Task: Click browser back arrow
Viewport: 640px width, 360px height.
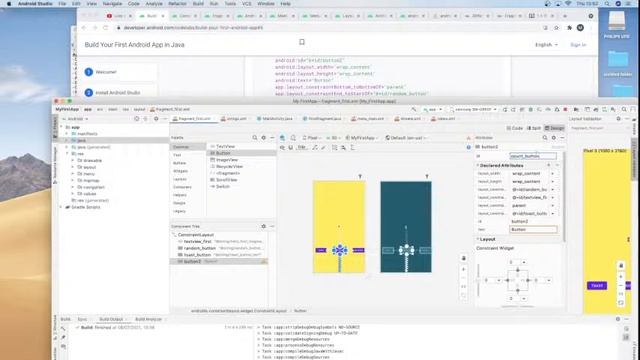Action: pos(84,28)
